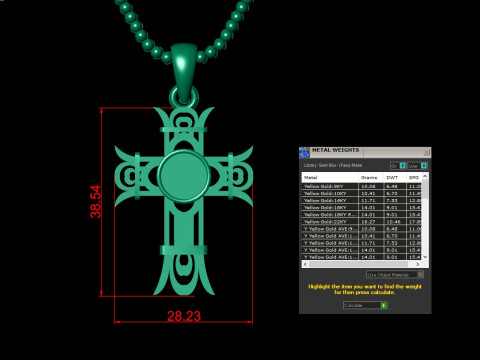Select the Yellow Gold:18KY row

point(362,207)
